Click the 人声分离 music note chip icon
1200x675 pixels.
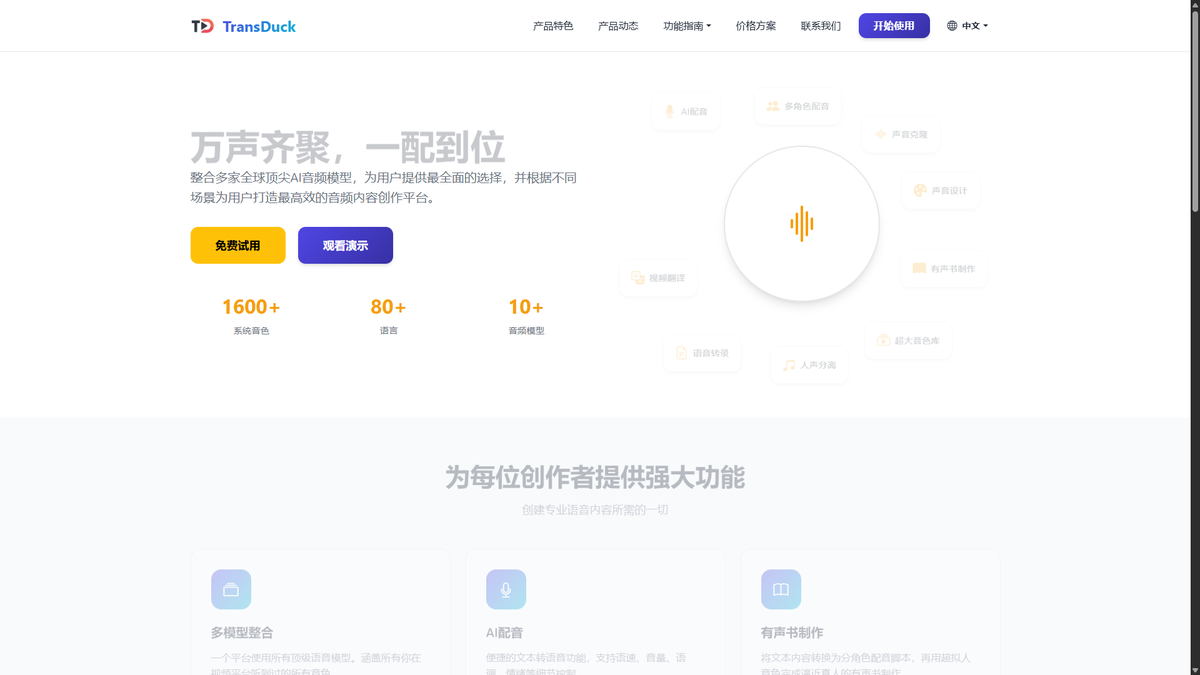[x=789, y=365]
